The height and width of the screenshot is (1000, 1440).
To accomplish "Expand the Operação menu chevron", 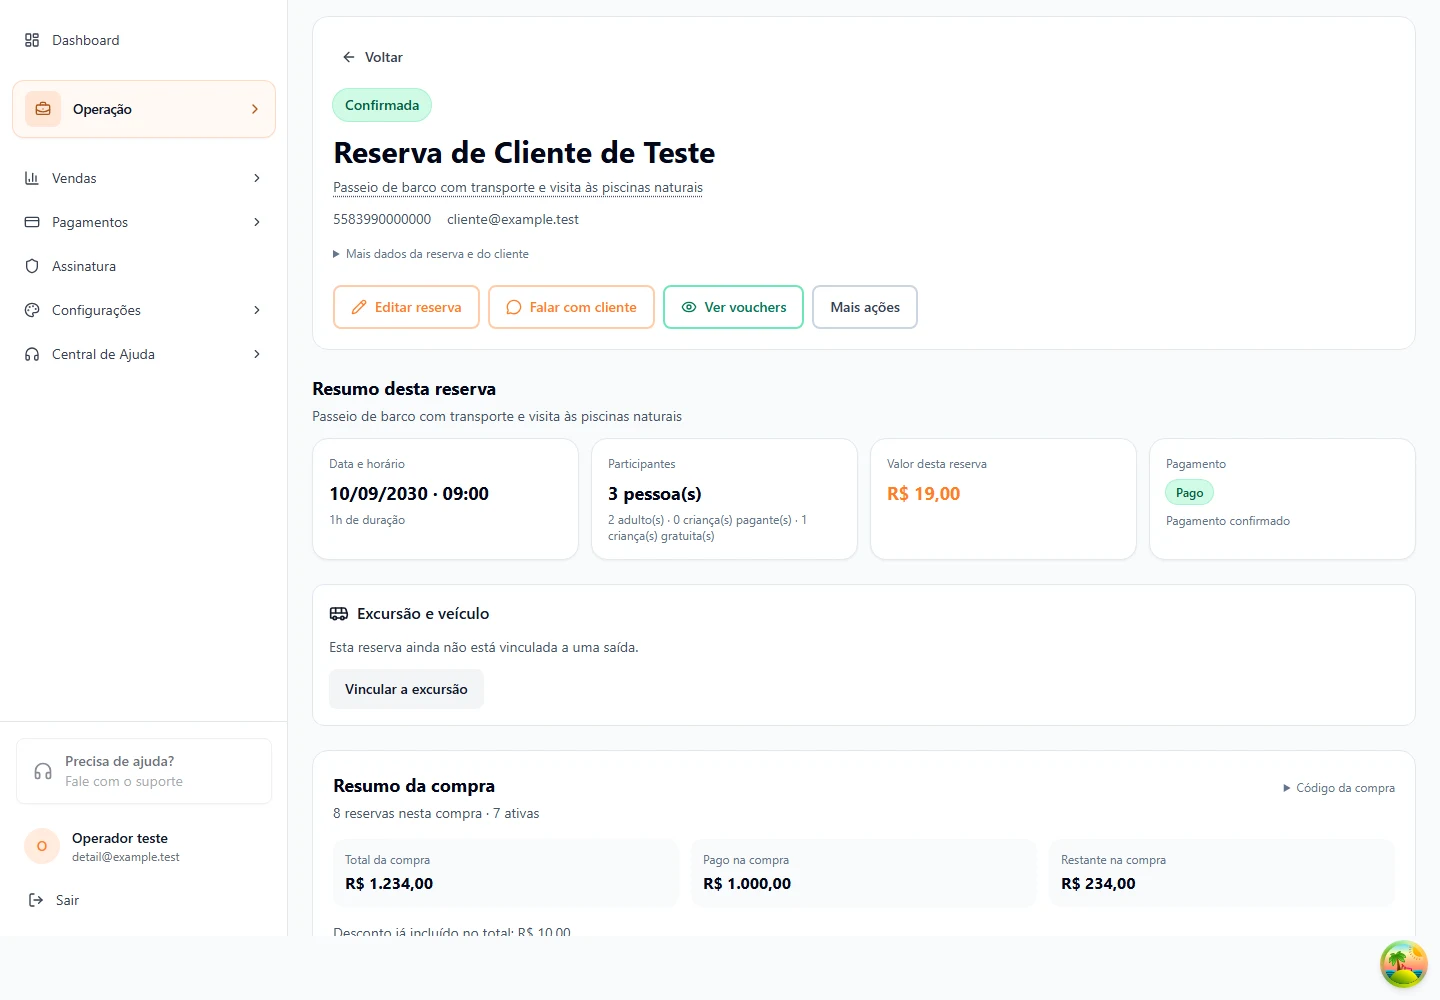I will click(255, 109).
